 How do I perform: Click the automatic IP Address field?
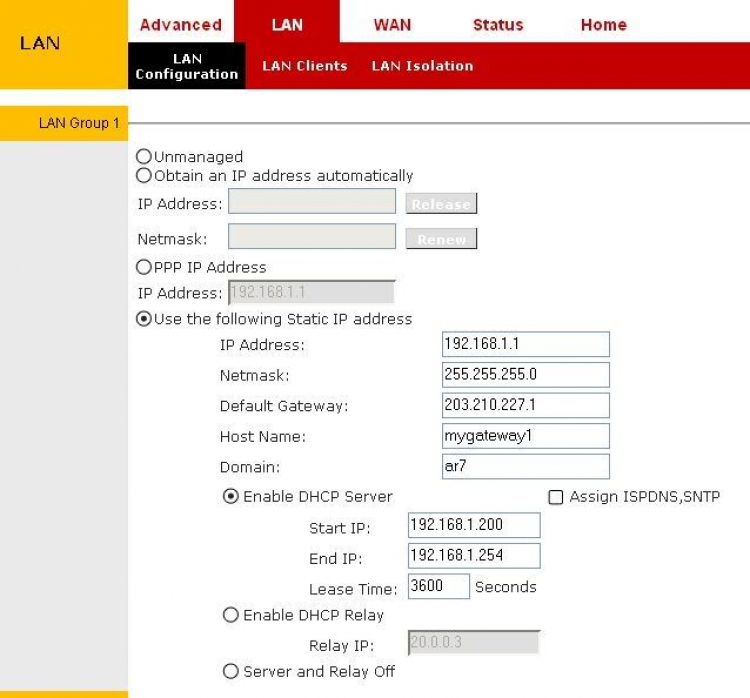tap(312, 201)
